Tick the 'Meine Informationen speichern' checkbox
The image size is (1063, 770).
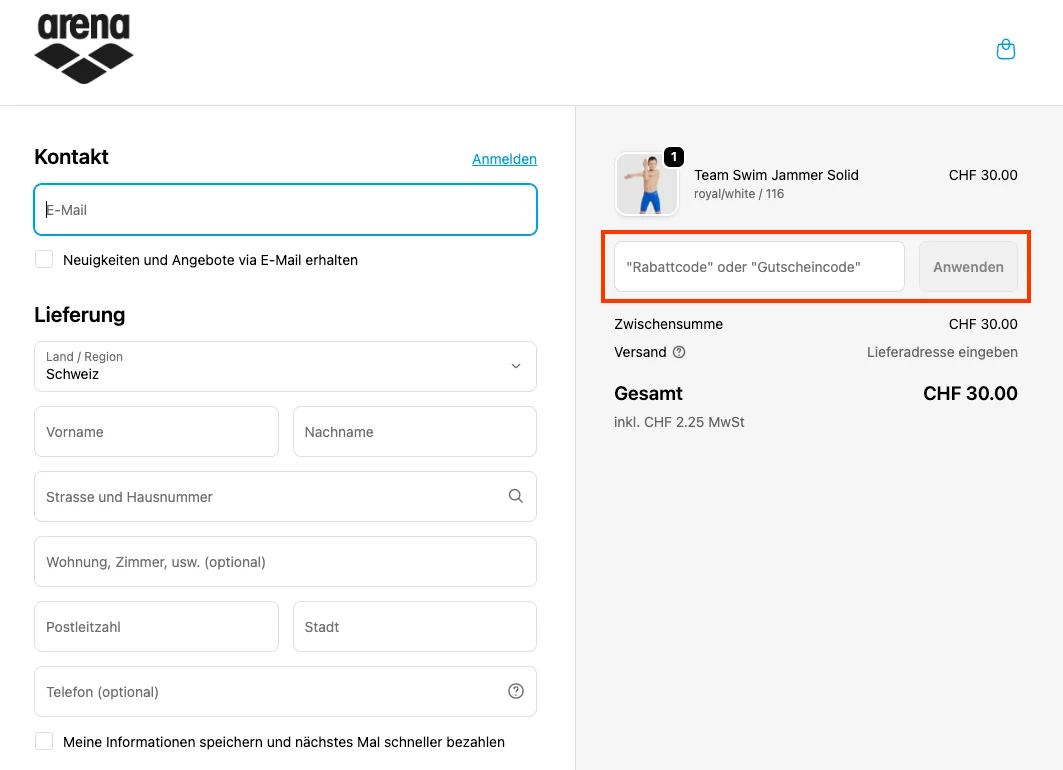(44, 742)
